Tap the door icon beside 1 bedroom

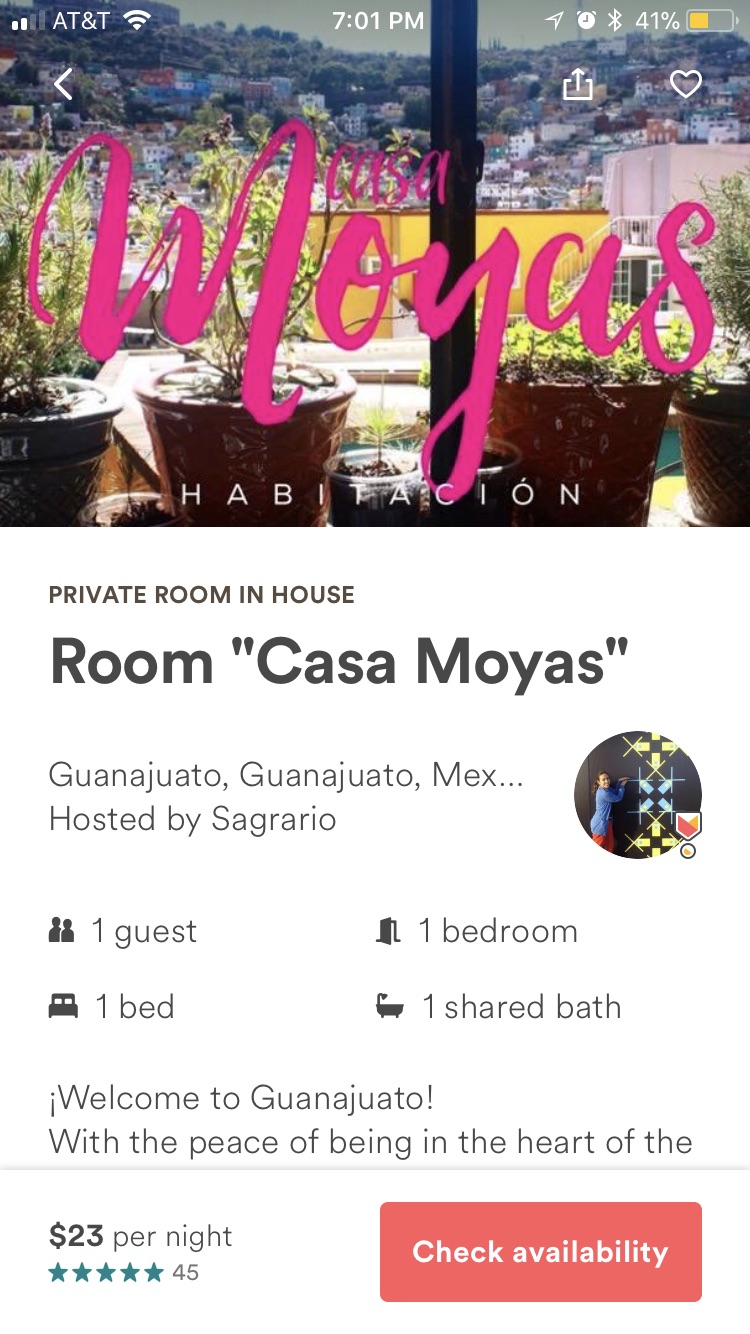point(388,932)
